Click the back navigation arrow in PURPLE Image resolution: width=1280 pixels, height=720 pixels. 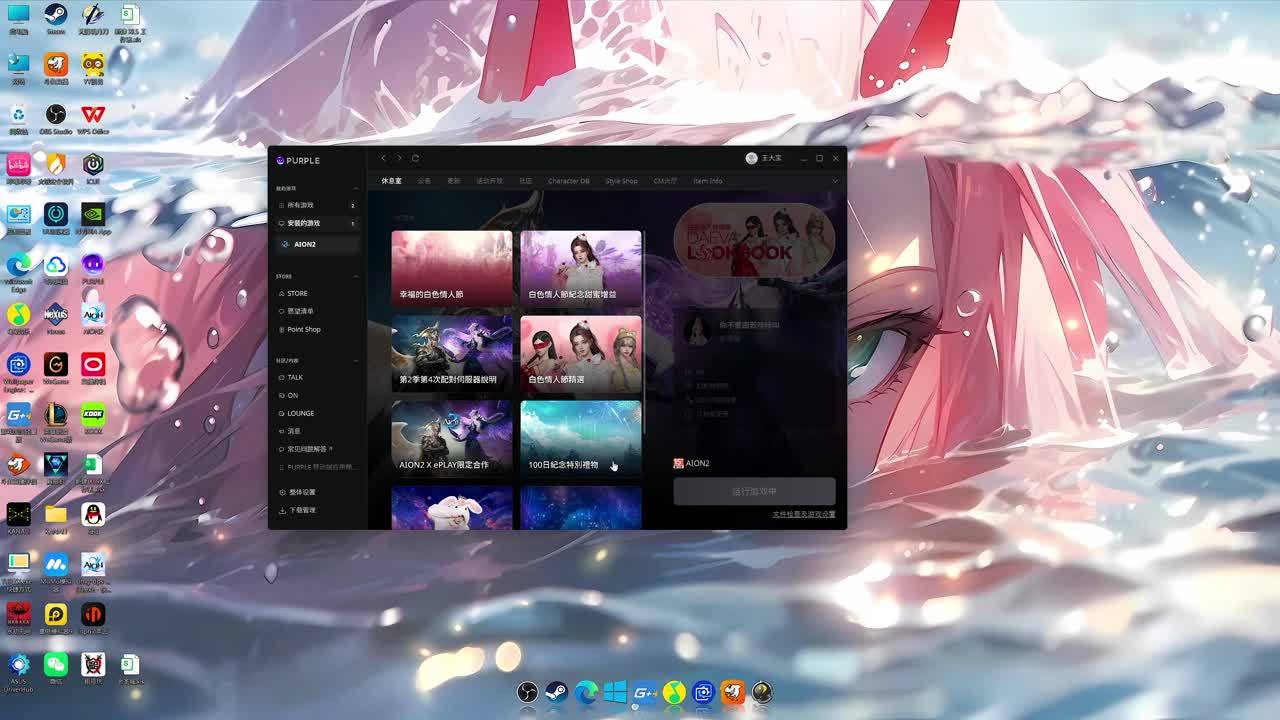click(x=383, y=159)
